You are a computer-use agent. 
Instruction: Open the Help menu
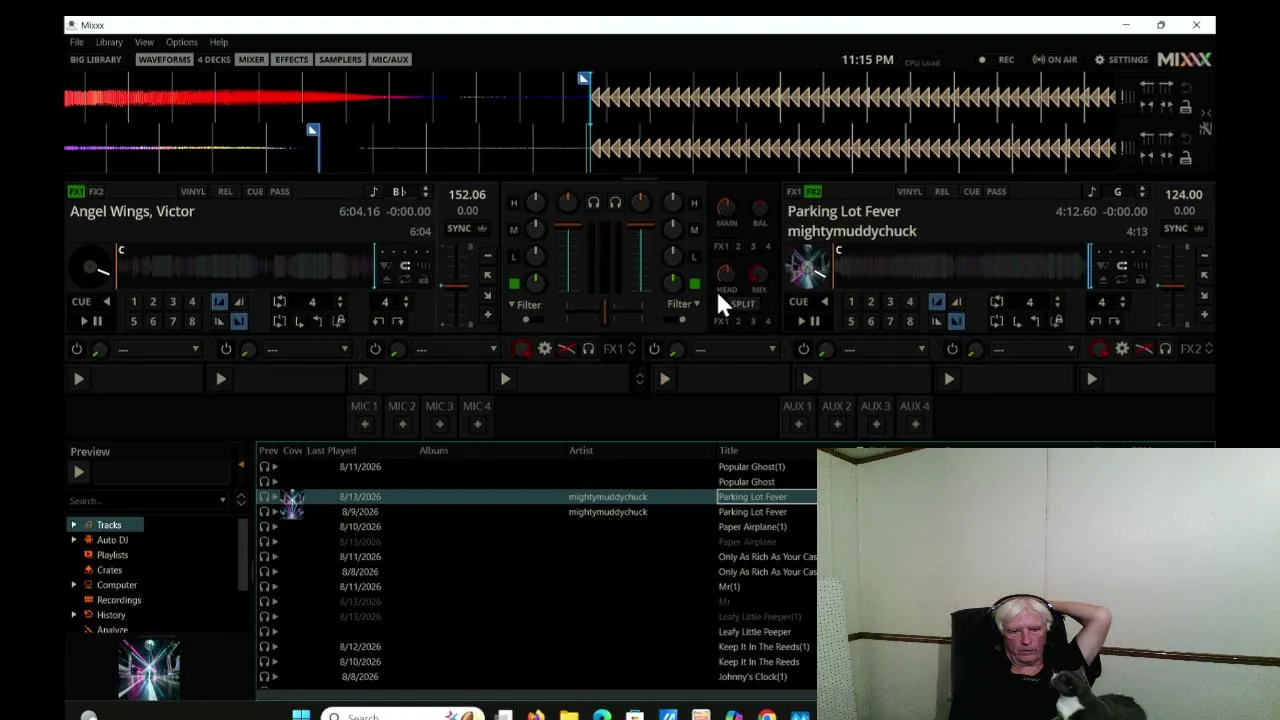pos(219,42)
